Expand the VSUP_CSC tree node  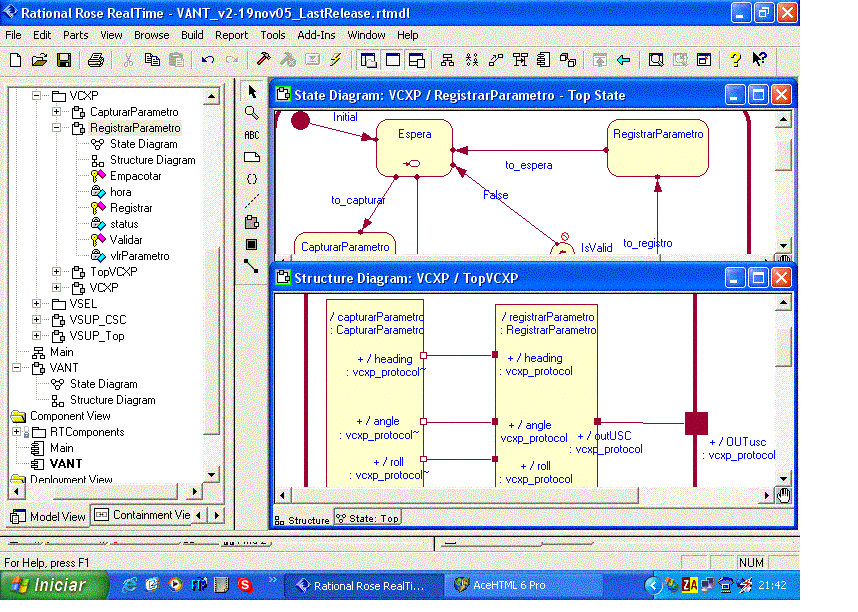[x=36, y=319]
